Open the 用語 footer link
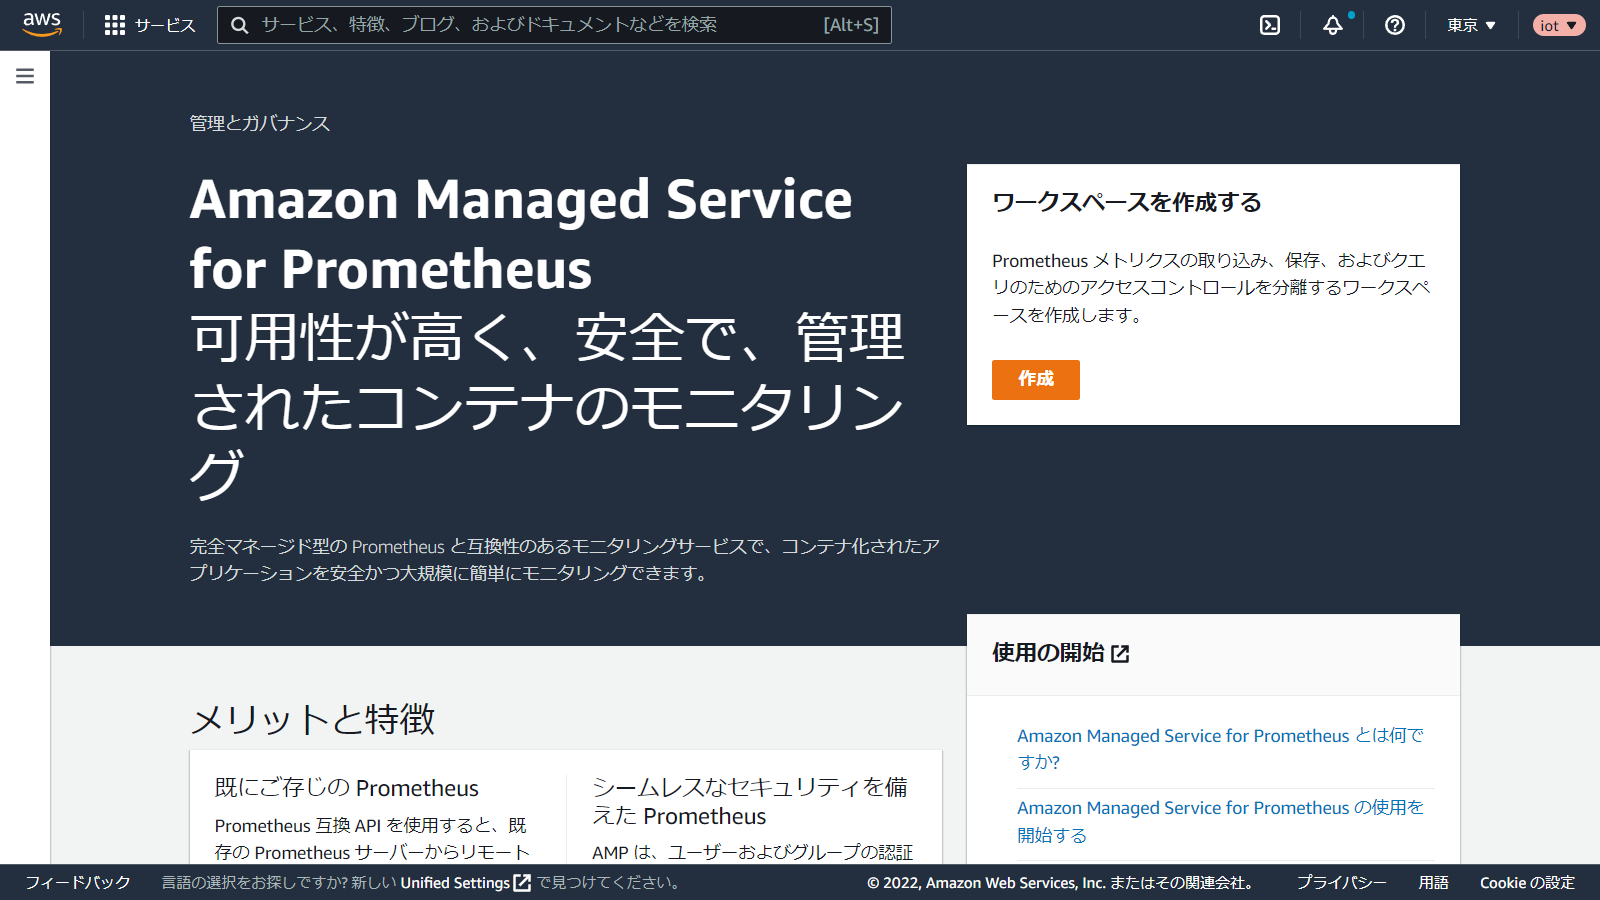1600x900 pixels. (1433, 882)
